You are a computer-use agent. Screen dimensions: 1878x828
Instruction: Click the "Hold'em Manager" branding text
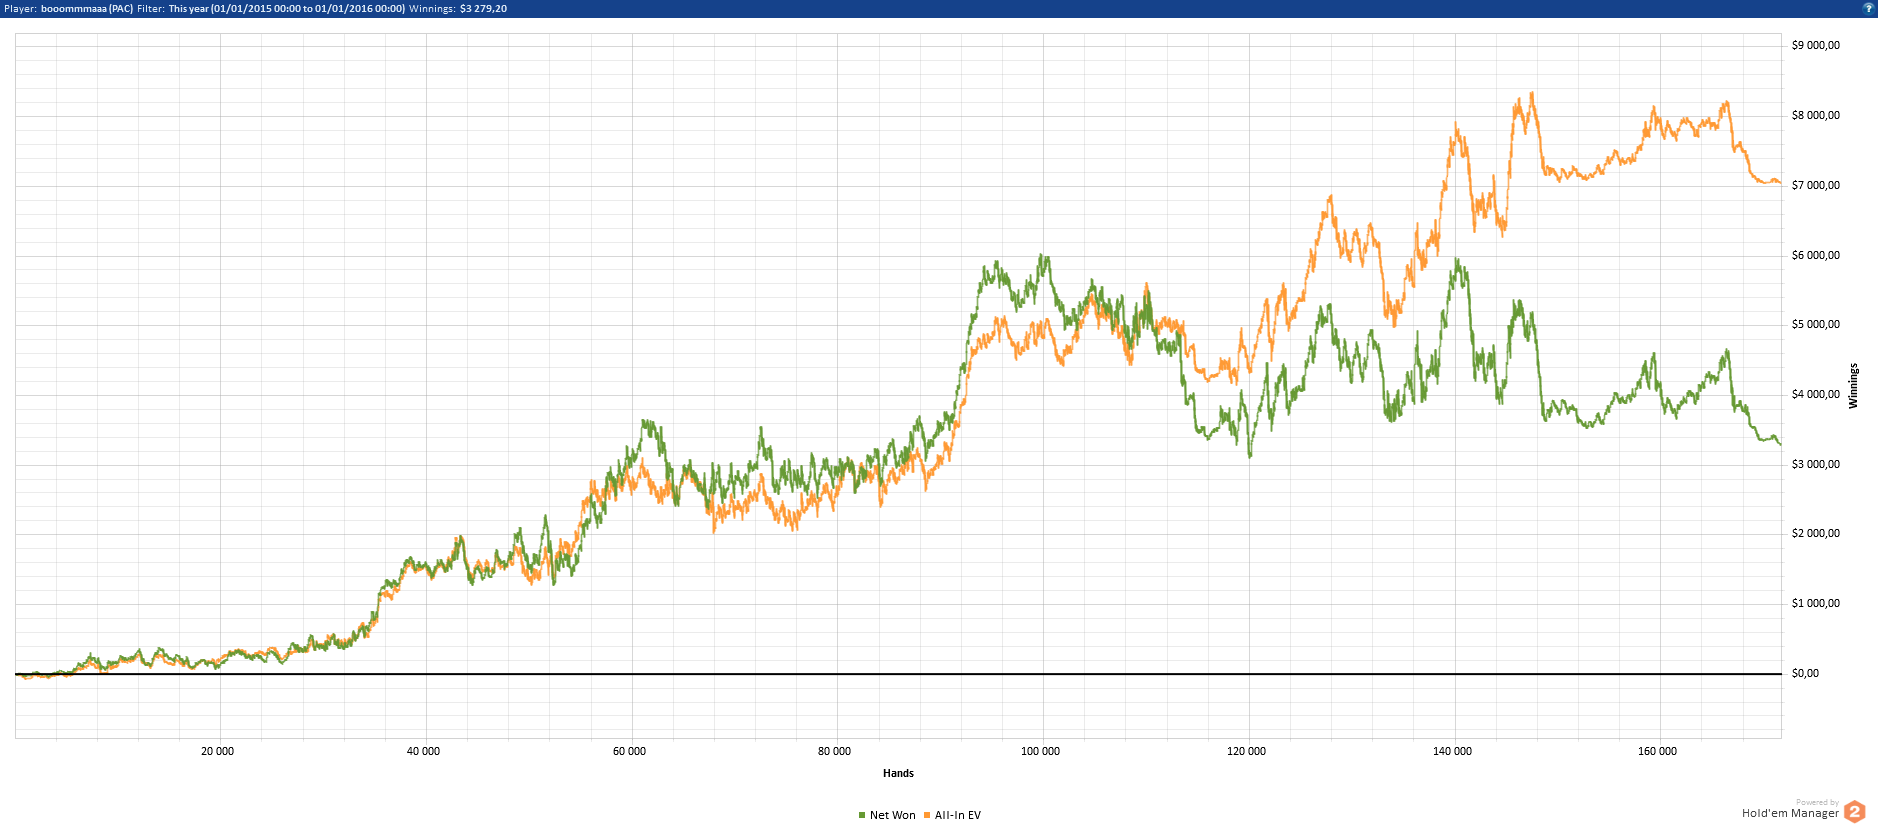pos(1790,813)
